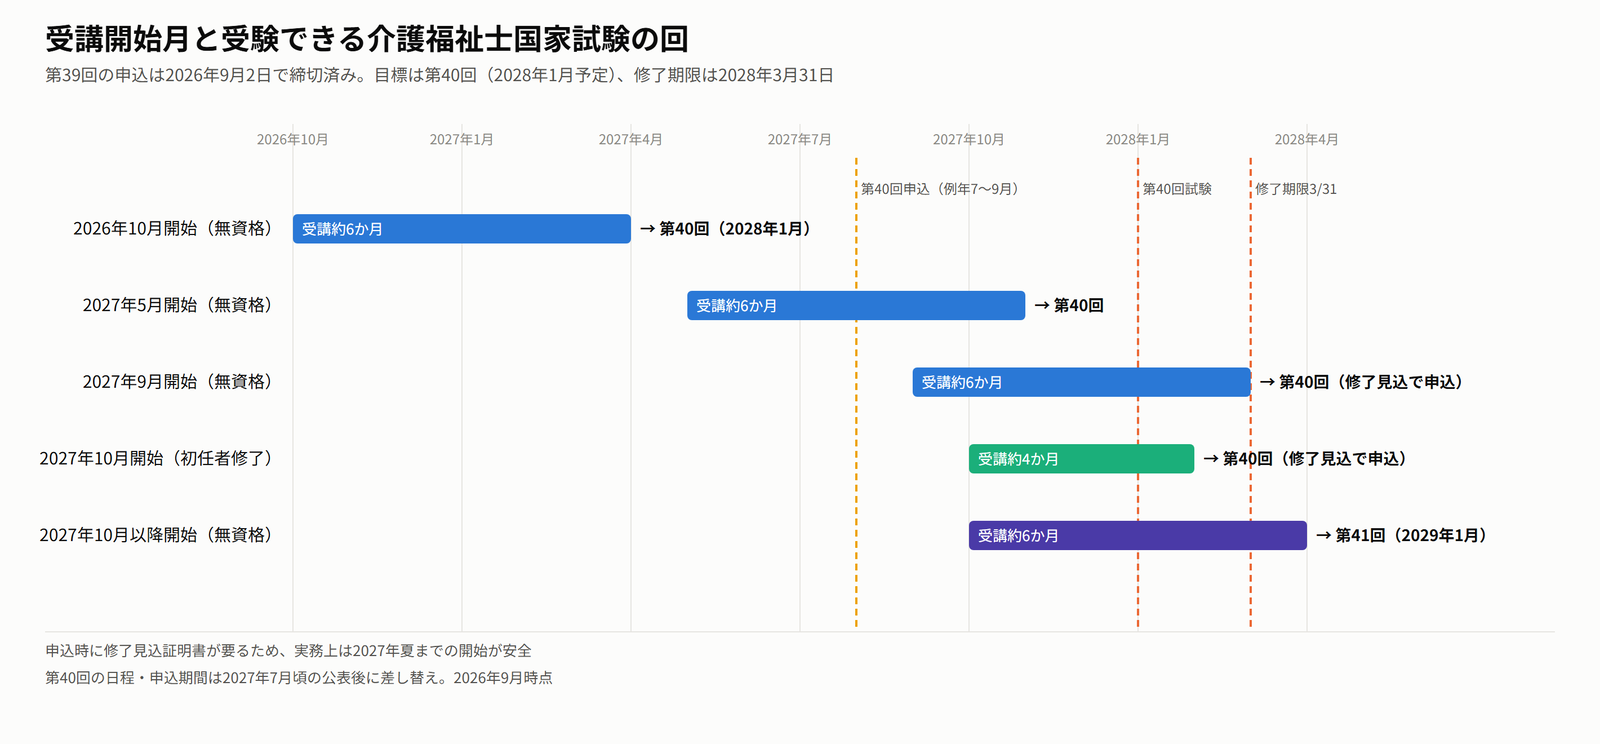Click the 2028年4月 axis tick label
The height and width of the screenshot is (744, 1600).
[x=1307, y=139]
